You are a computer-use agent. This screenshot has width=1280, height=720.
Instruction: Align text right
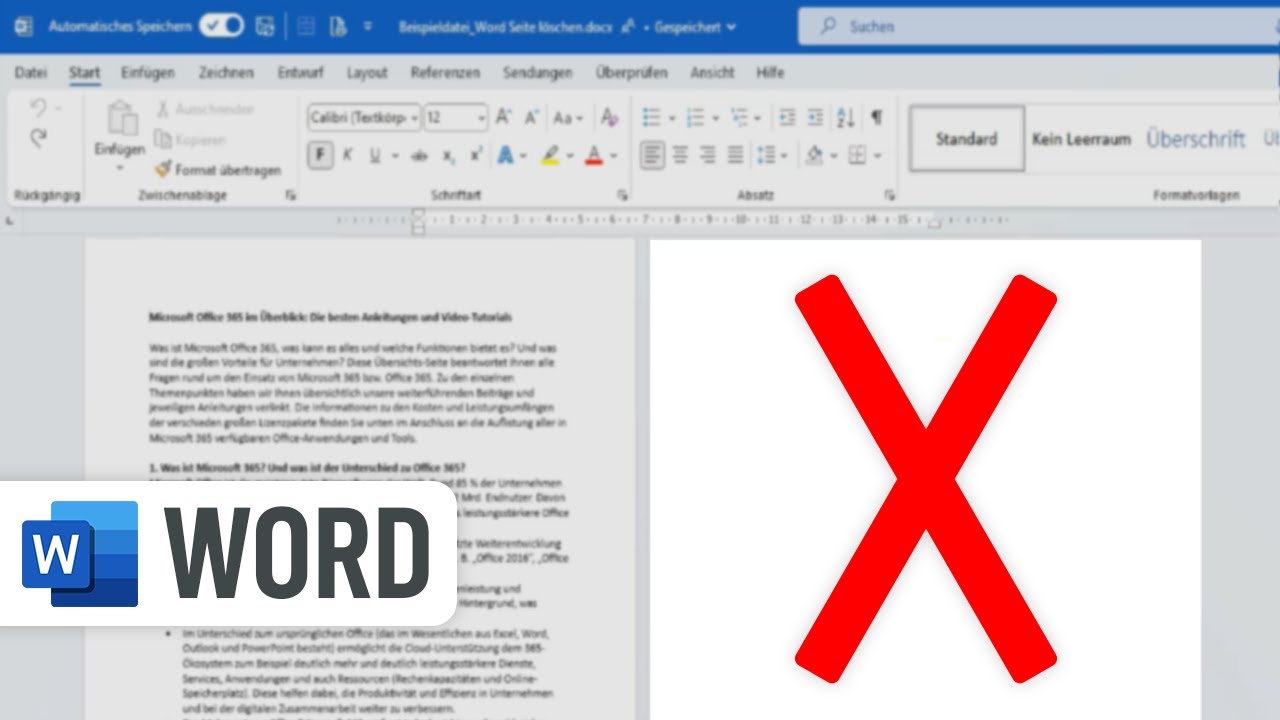707,155
